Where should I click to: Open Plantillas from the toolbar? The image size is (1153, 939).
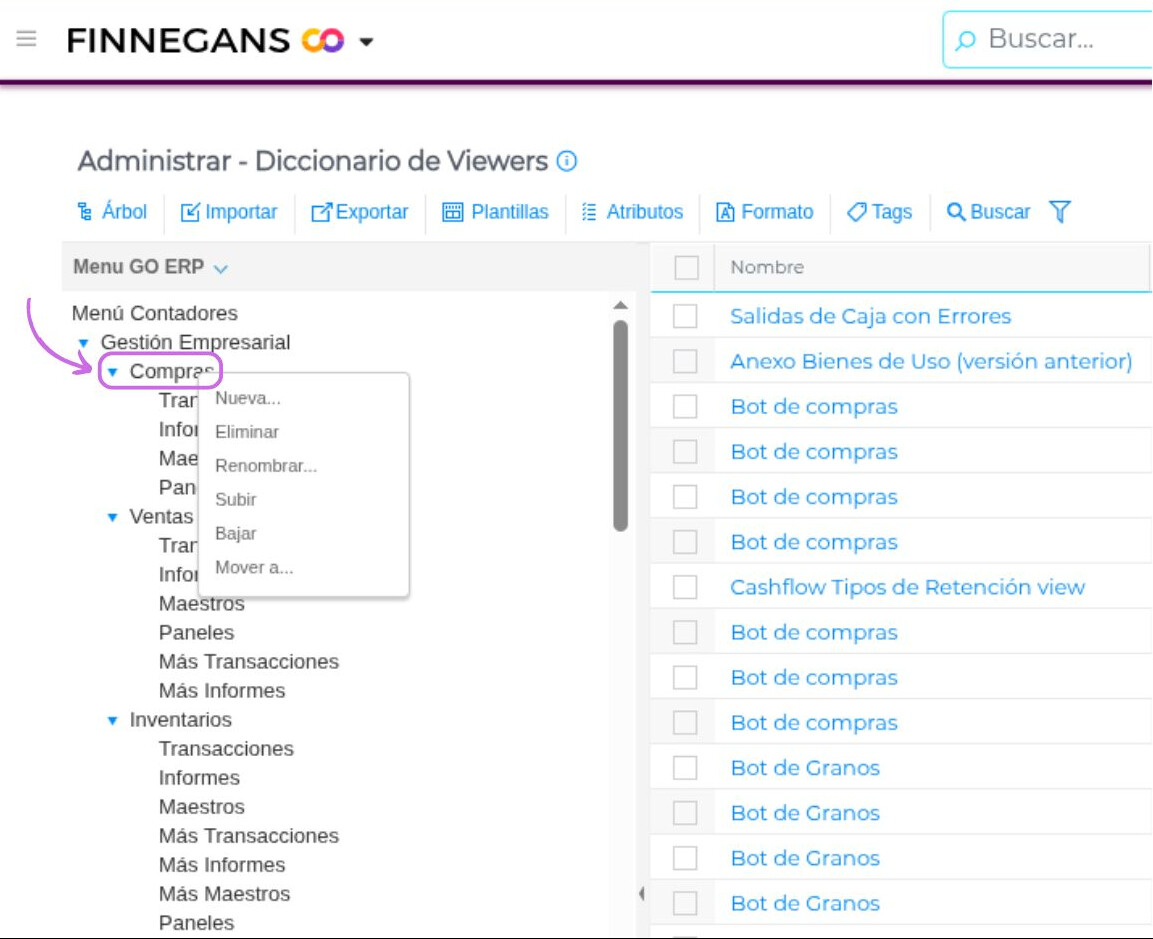(495, 212)
